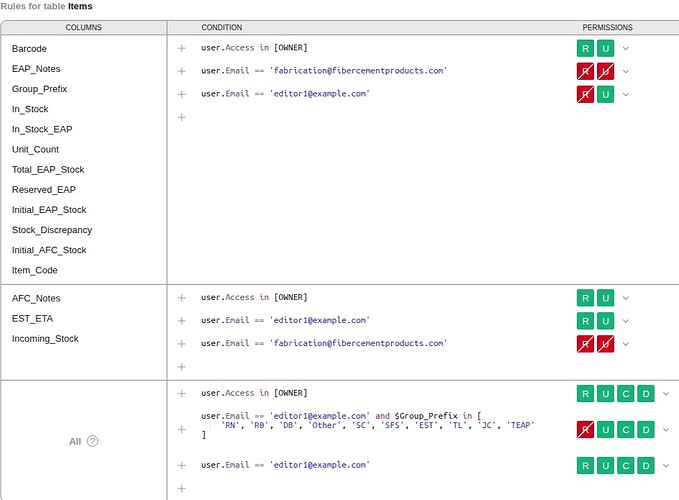Click the plus icon on the empty row below the first column group's rules
The width and height of the screenshot is (679, 500).
[x=182, y=117]
